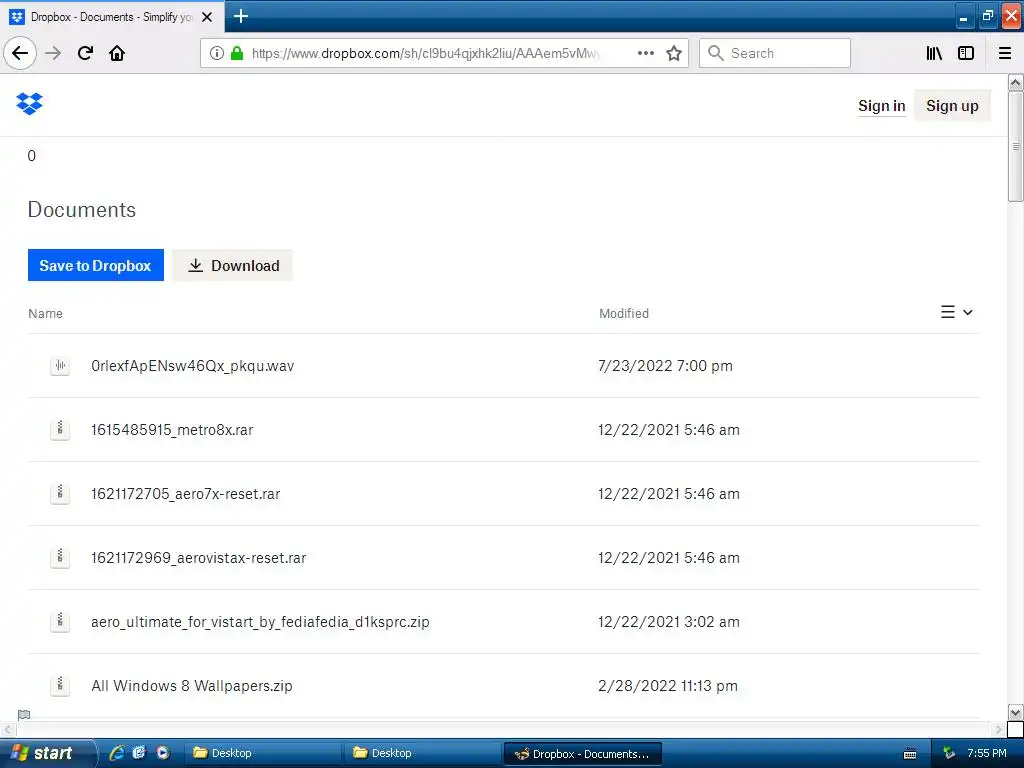The image size is (1024, 768).
Task: Sort by the Modified column header
Action: coord(624,313)
